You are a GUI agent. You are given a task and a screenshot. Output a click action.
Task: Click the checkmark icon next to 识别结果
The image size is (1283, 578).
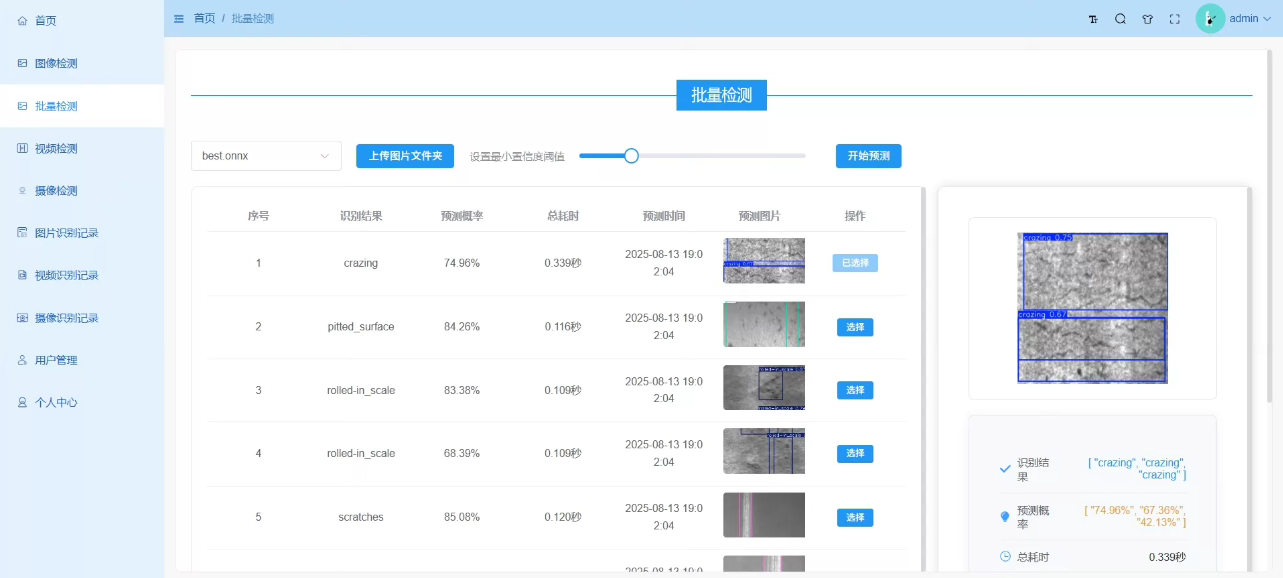(1005, 469)
